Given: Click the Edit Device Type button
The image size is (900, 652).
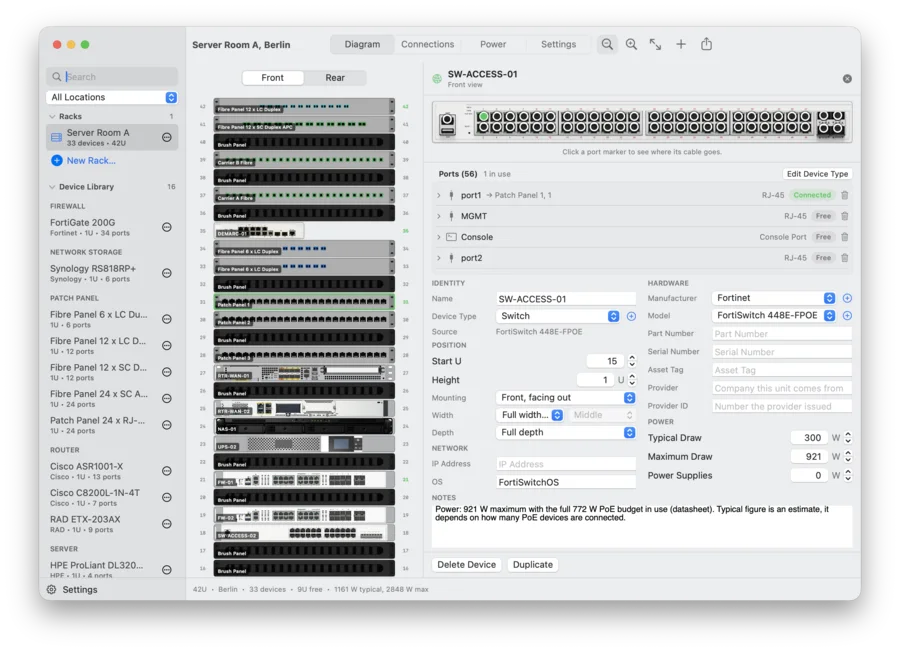Looking at the screenshot, I should coord(817,174).
